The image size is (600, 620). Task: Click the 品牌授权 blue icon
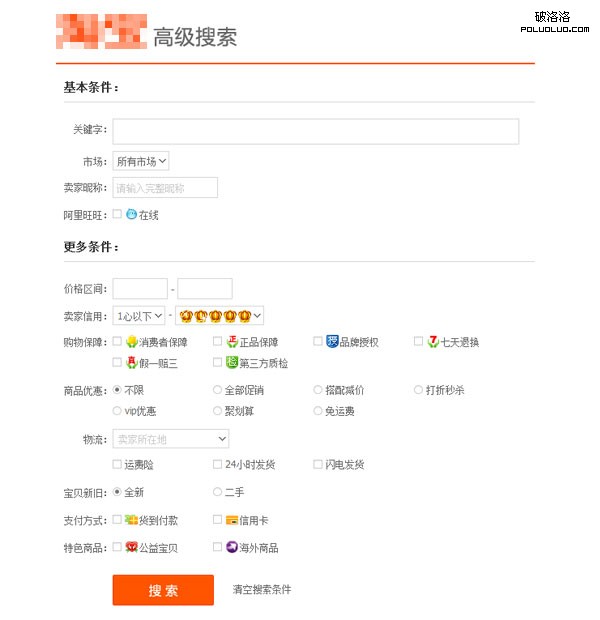[x=332, y=342]
